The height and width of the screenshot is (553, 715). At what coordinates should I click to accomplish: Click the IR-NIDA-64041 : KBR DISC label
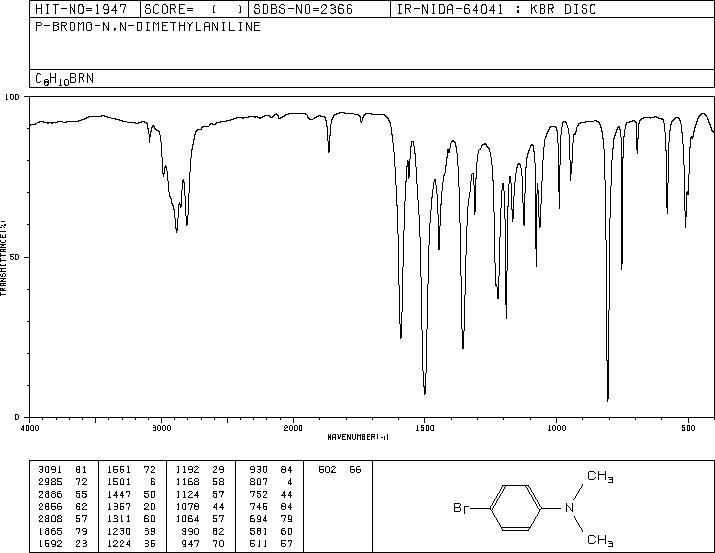click(496, 9)
